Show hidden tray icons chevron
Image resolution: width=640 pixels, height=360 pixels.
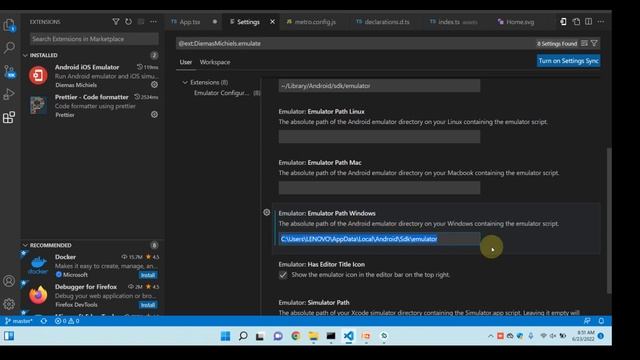(490, 336)
